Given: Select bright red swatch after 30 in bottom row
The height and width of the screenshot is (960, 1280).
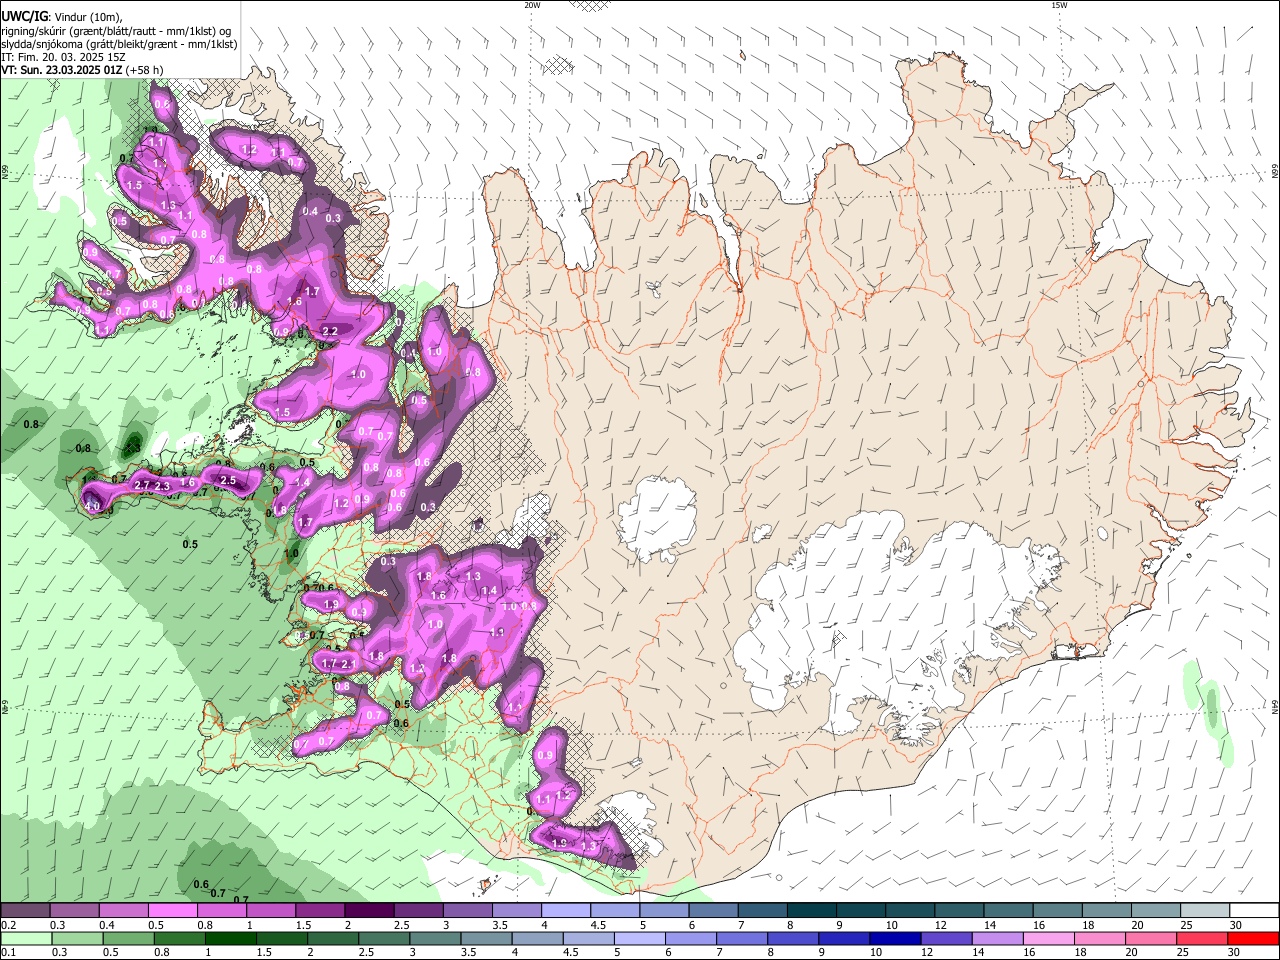Looking at the screenshot, I should (x=1253, y=939).
